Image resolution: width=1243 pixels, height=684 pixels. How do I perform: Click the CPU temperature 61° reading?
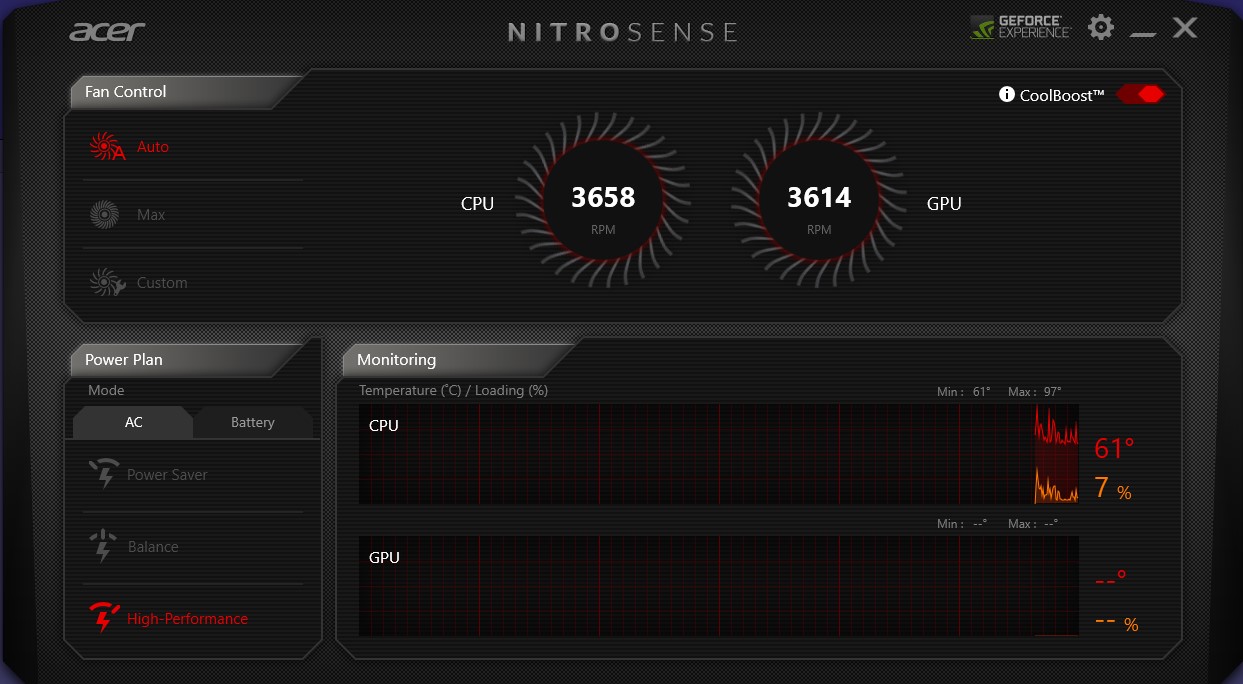(x=1114, y=448)
